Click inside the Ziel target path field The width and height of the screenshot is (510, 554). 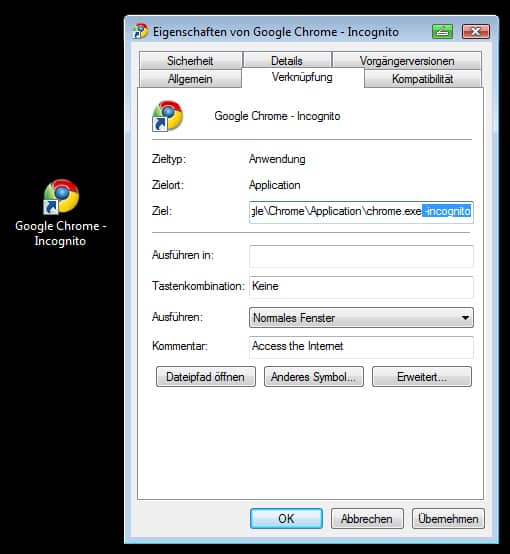pos(361,212)
